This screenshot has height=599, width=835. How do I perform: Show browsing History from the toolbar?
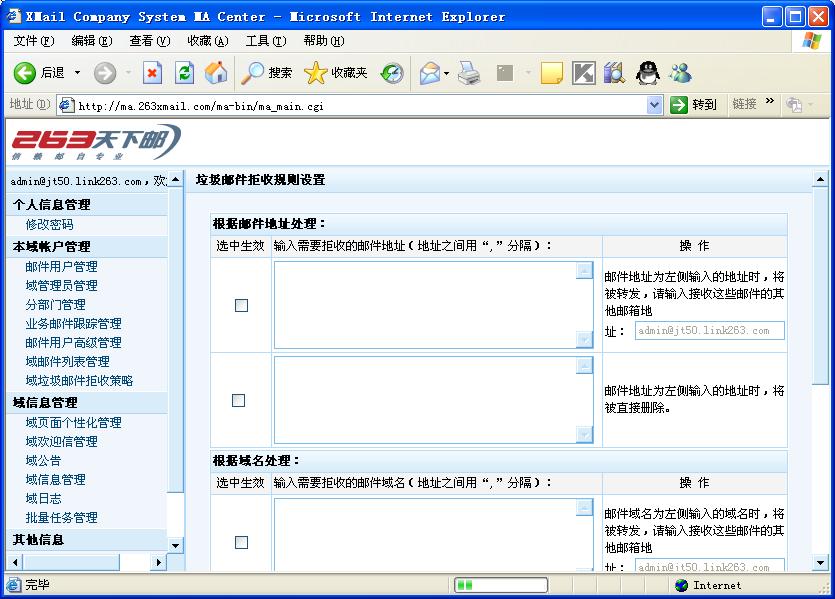click(x=392, y=73)
